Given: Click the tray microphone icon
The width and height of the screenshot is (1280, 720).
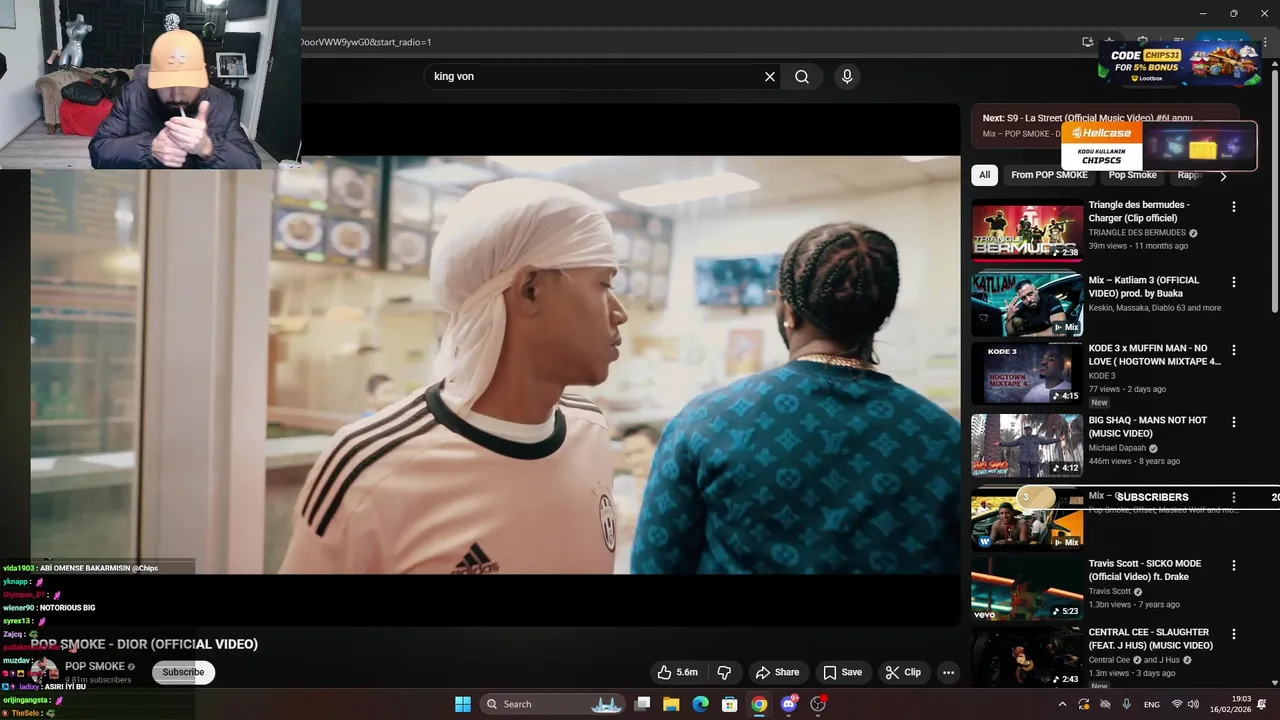Looking at the screenshot, I should (x=1127, y=704).
